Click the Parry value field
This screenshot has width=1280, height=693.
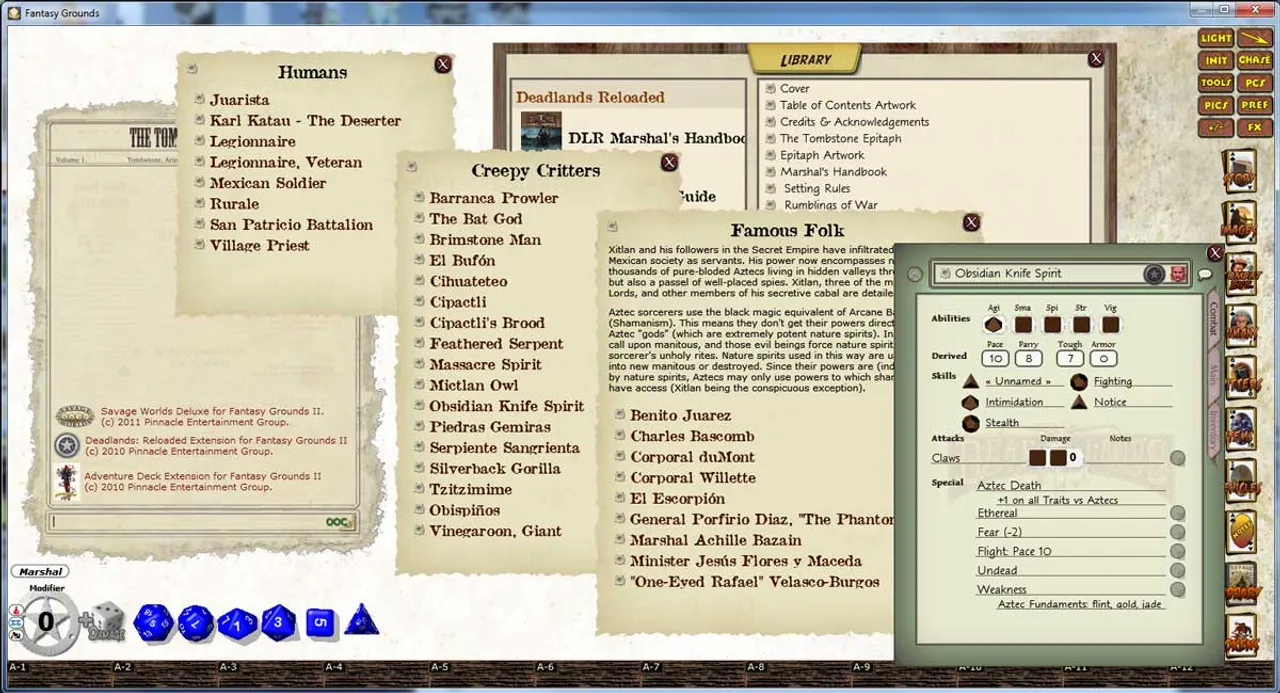(x=1029, y=358)
